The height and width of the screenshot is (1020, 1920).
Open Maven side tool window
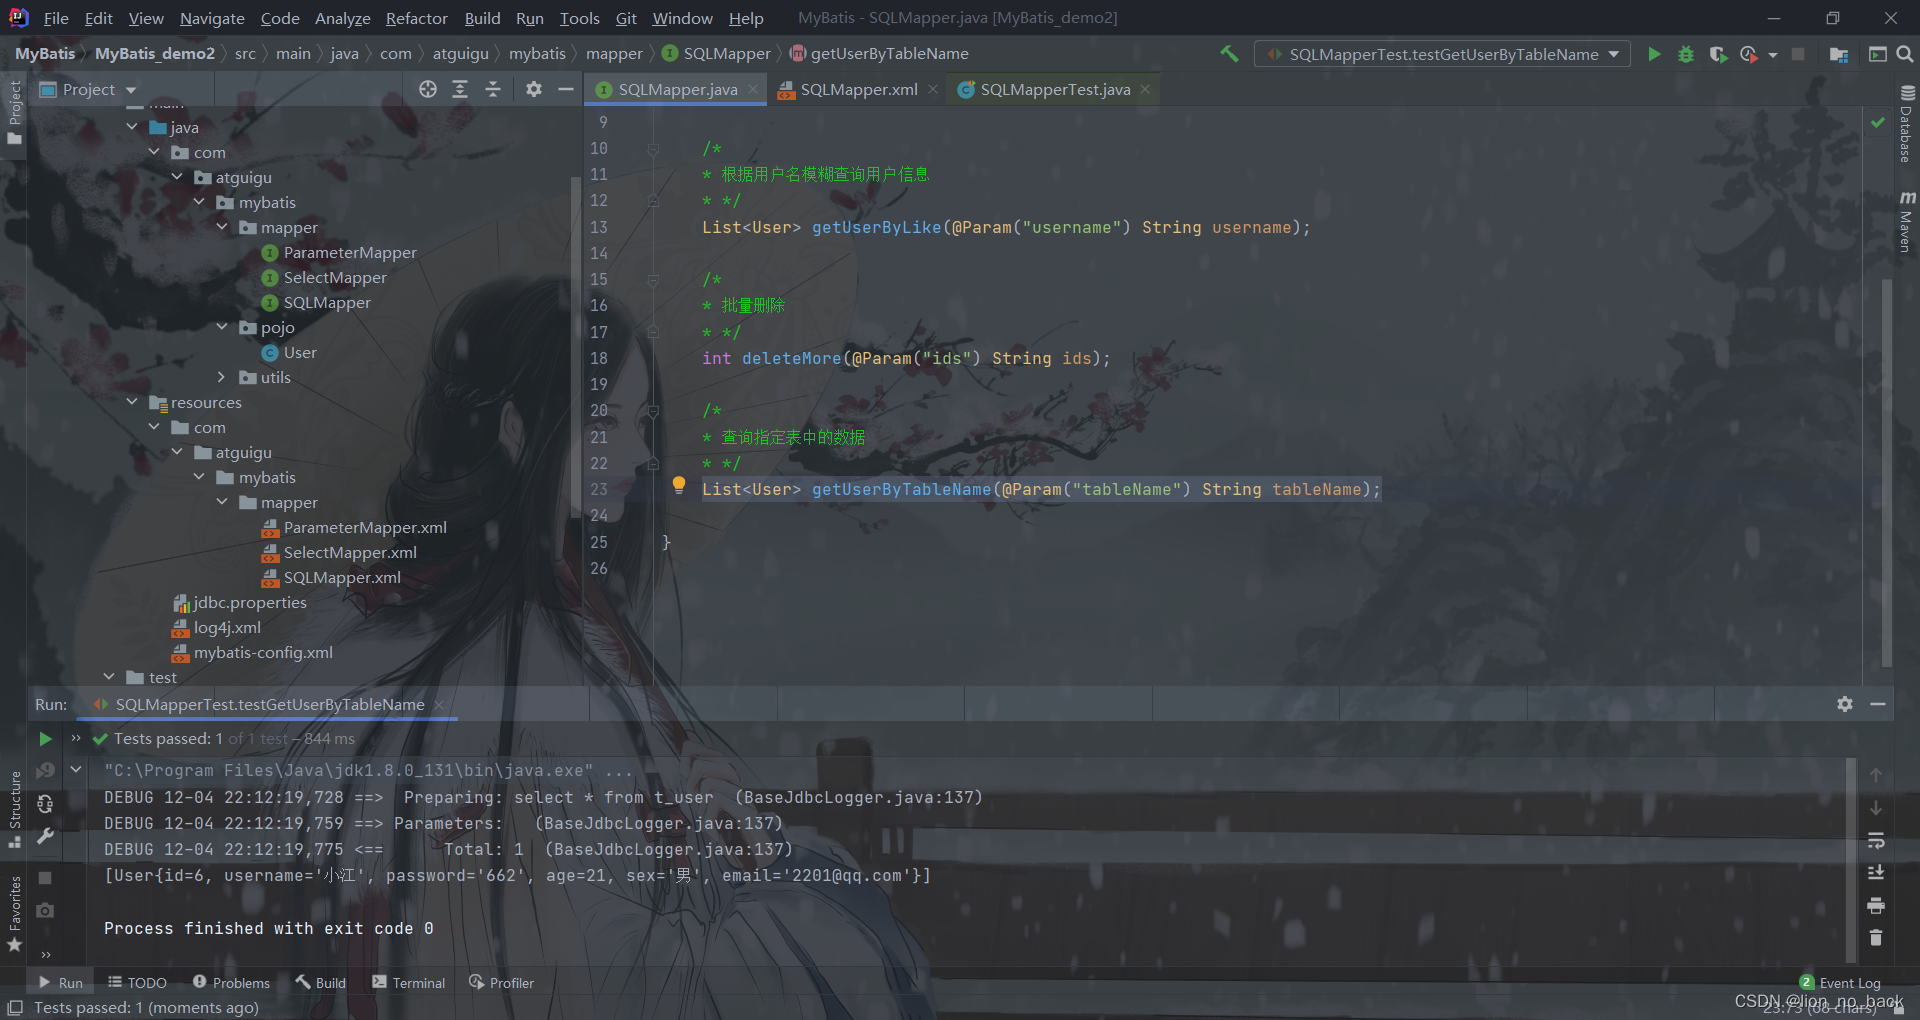click(1906, 222)
